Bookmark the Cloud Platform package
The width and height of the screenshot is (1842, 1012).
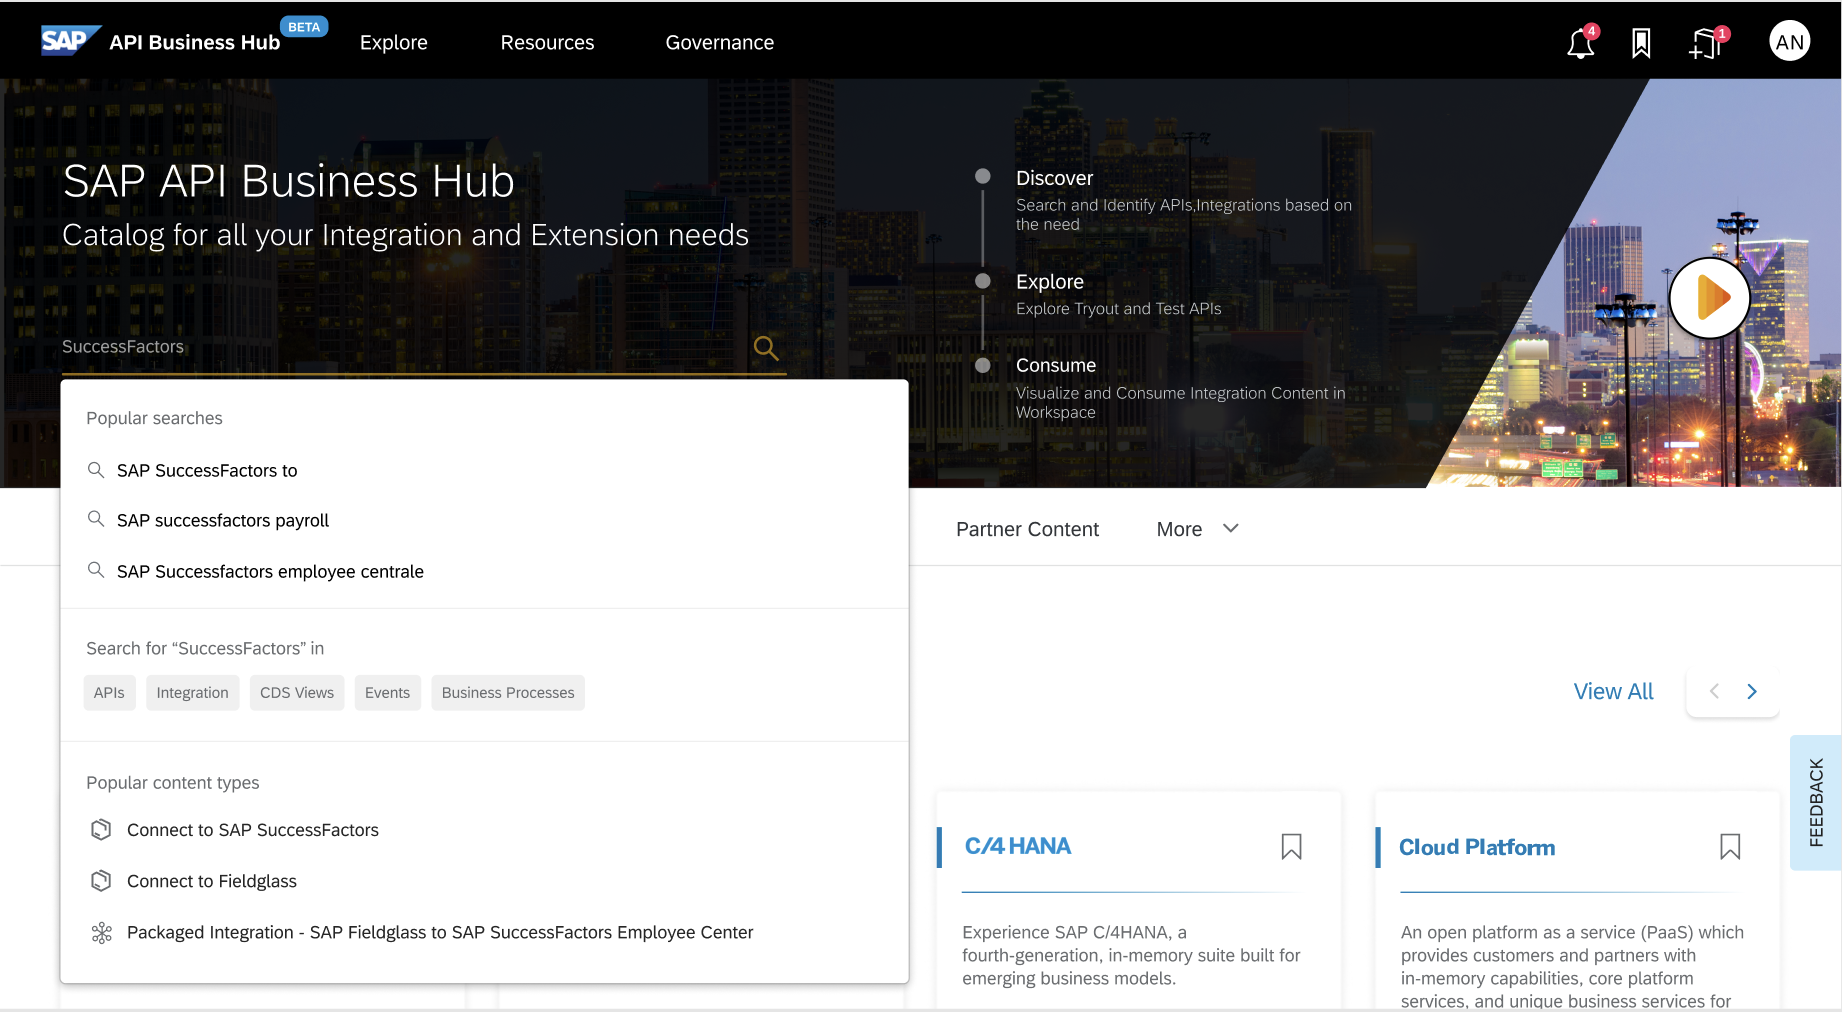[1731, 846]
